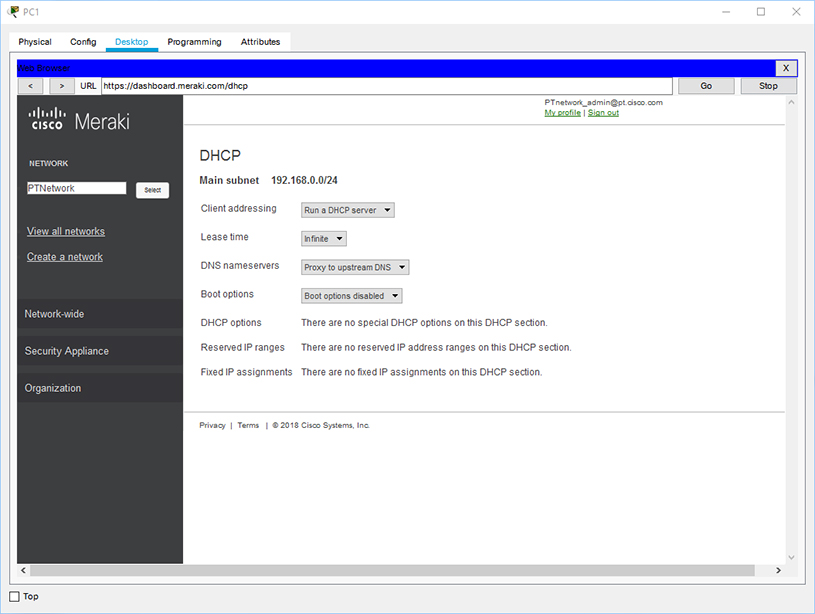Click the horizontal scrollbar right arrow

pos(778,570)
